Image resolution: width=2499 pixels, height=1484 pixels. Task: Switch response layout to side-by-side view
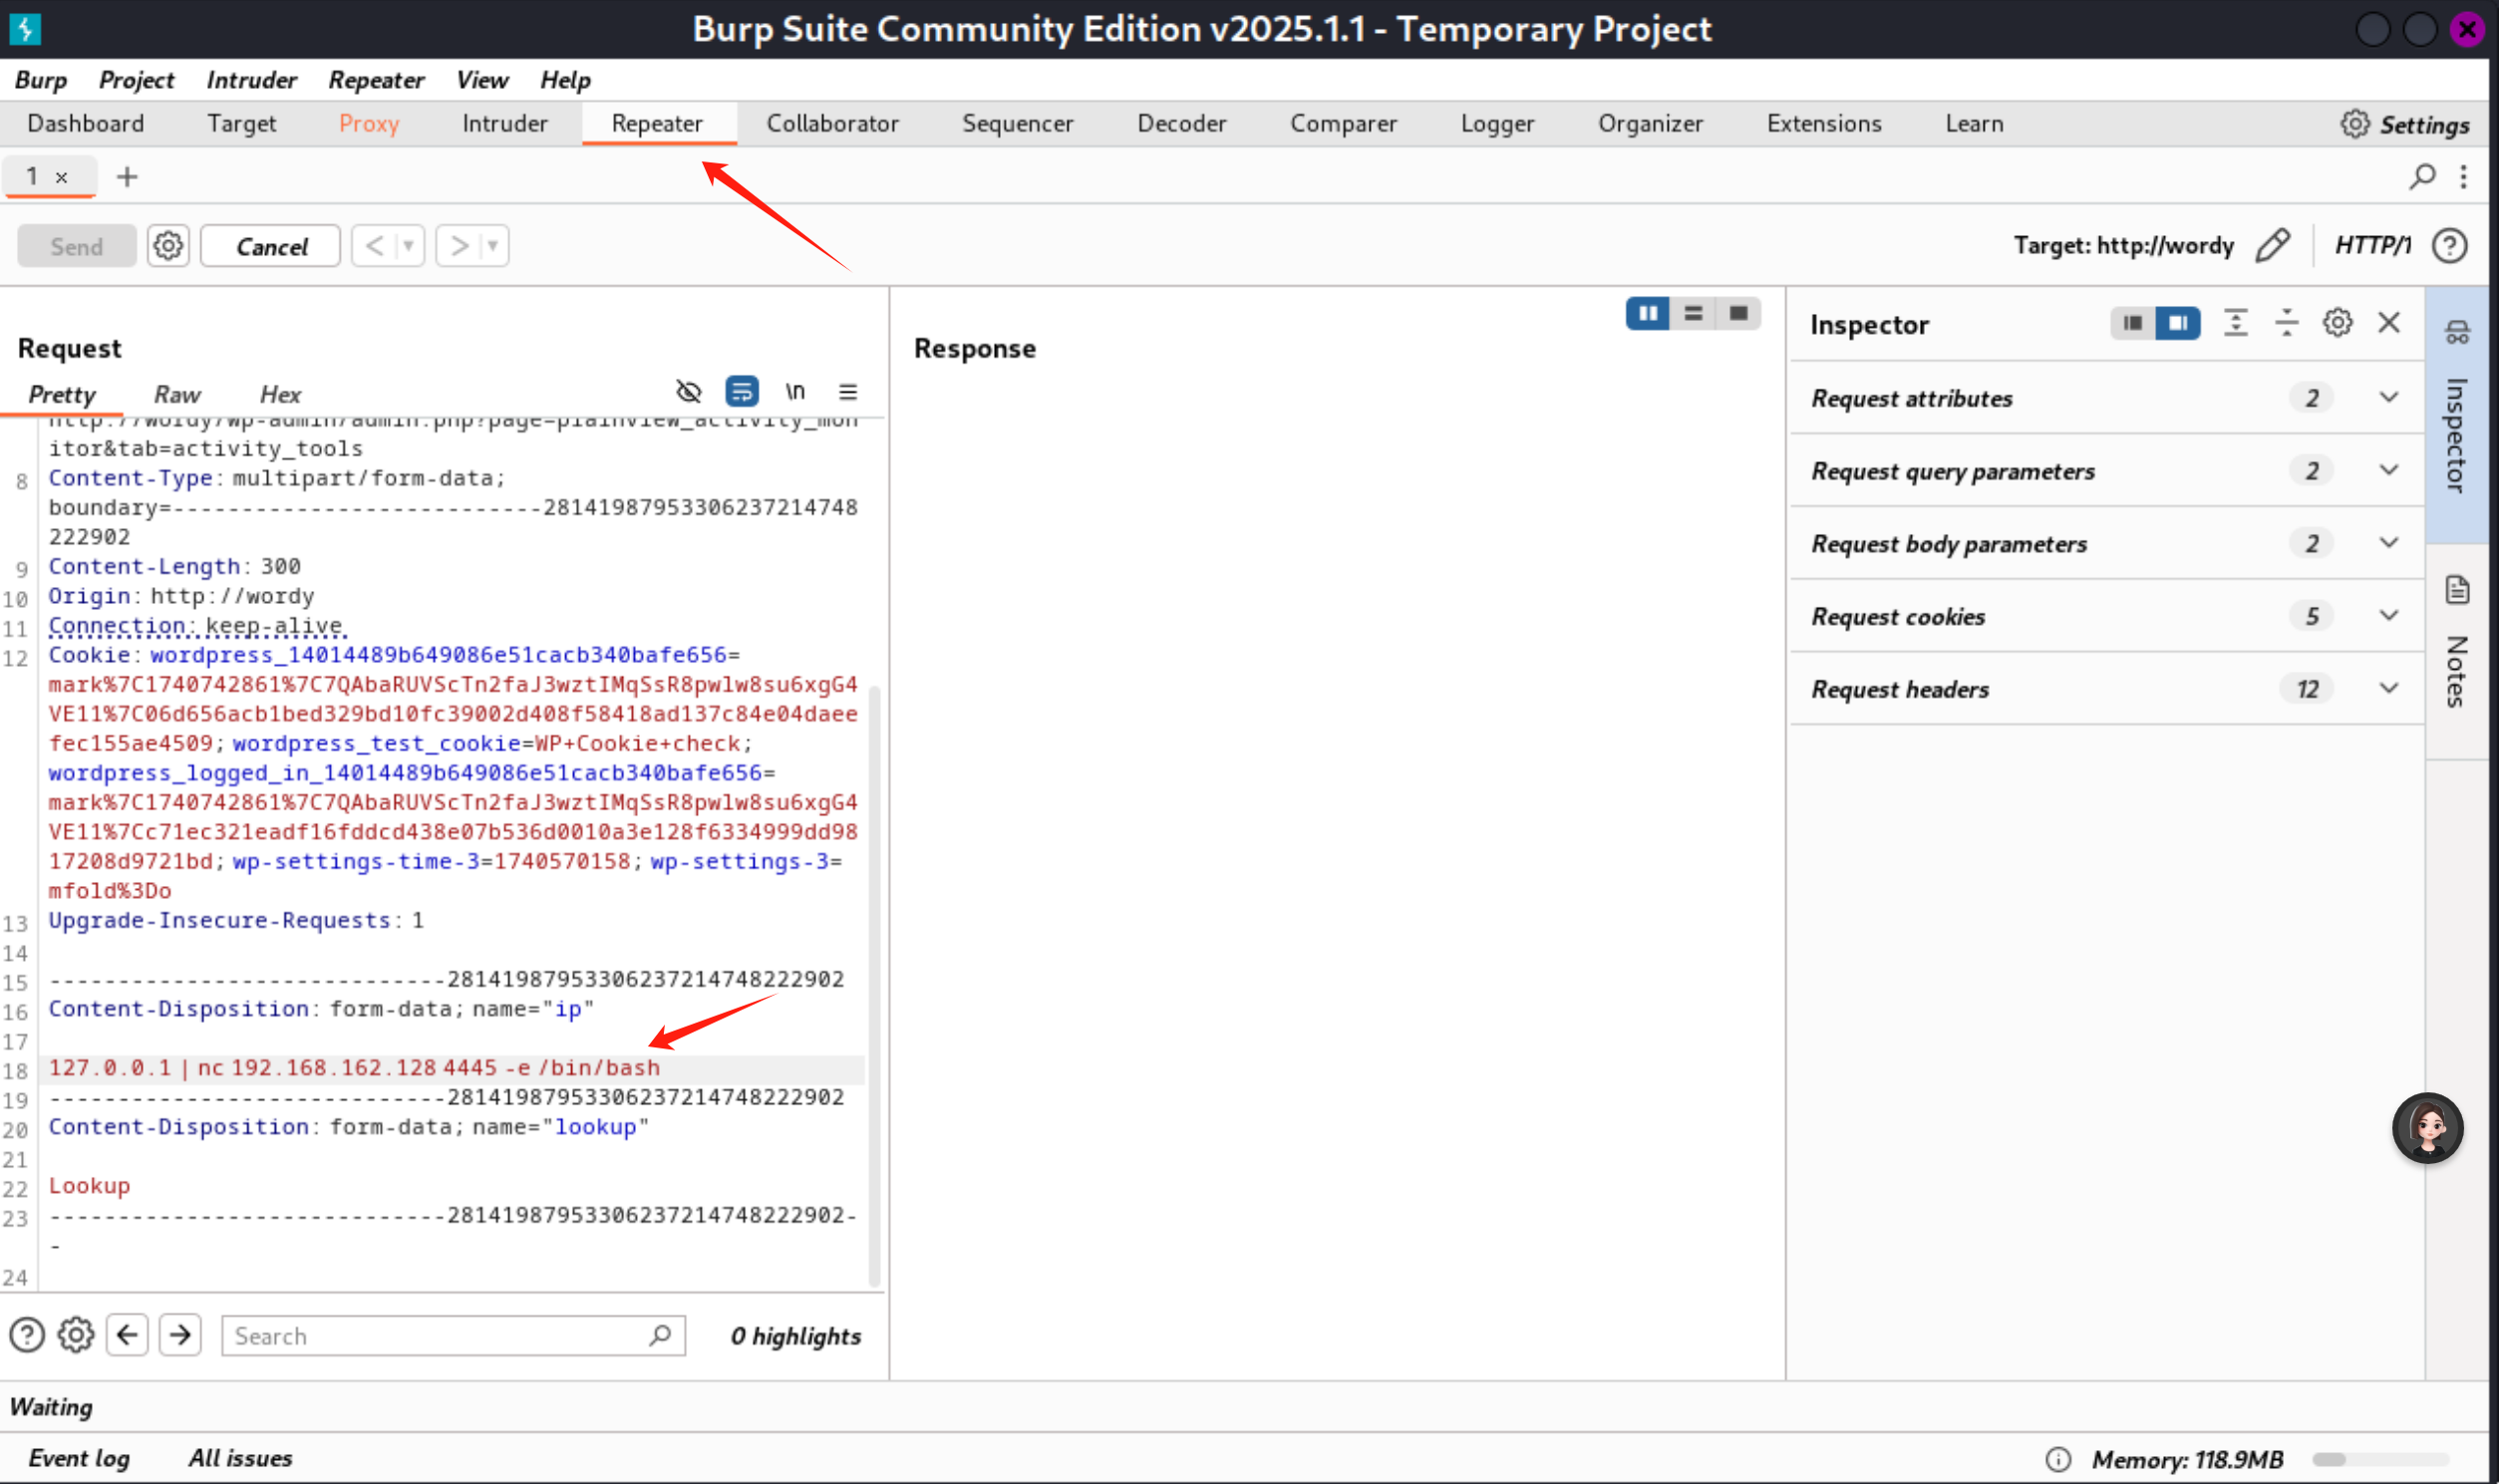(x=1647, y=314)
